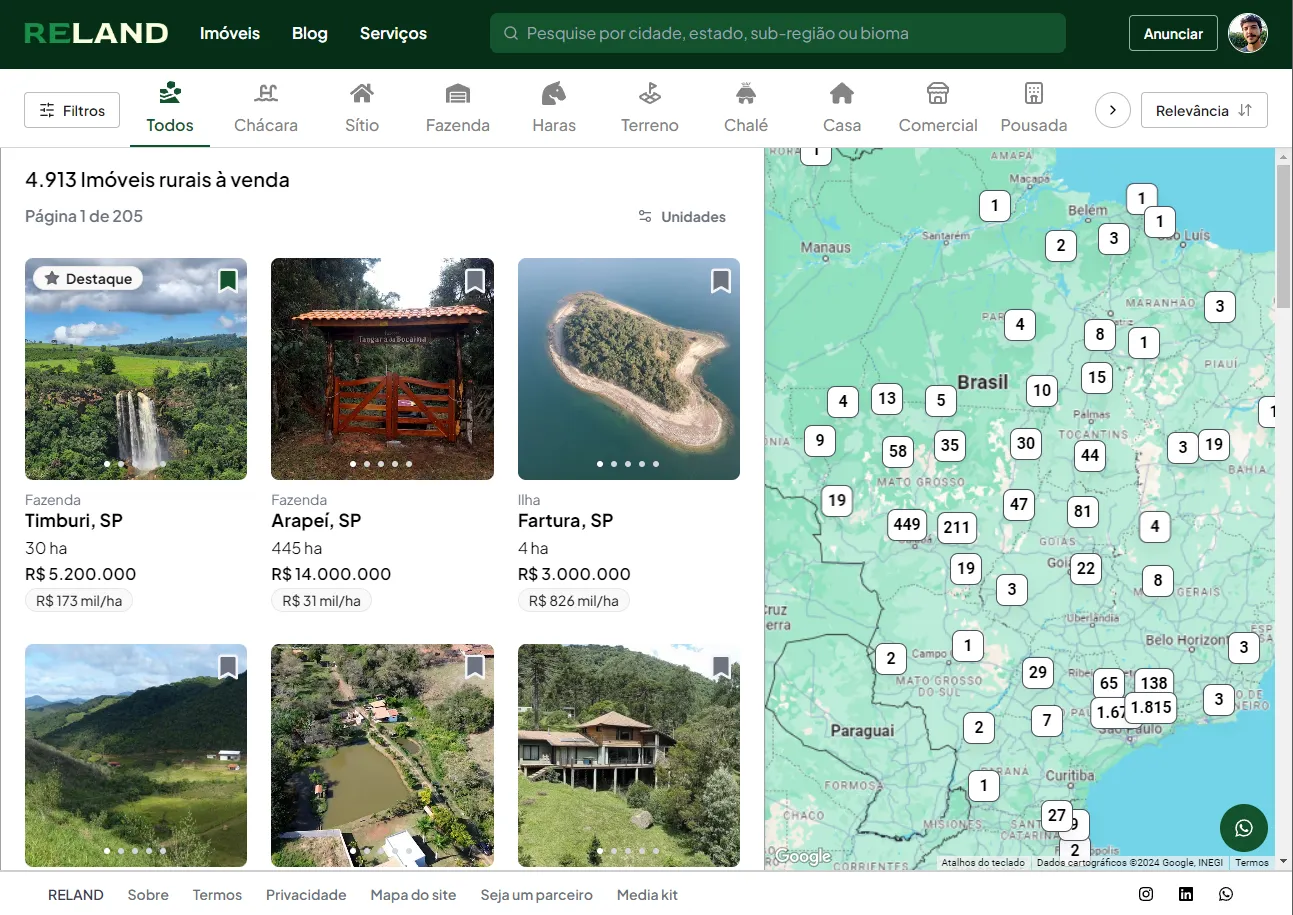Viewport: 1293px width, 915px height.
Task: Select the Casa category
Action: pos(842,108)
